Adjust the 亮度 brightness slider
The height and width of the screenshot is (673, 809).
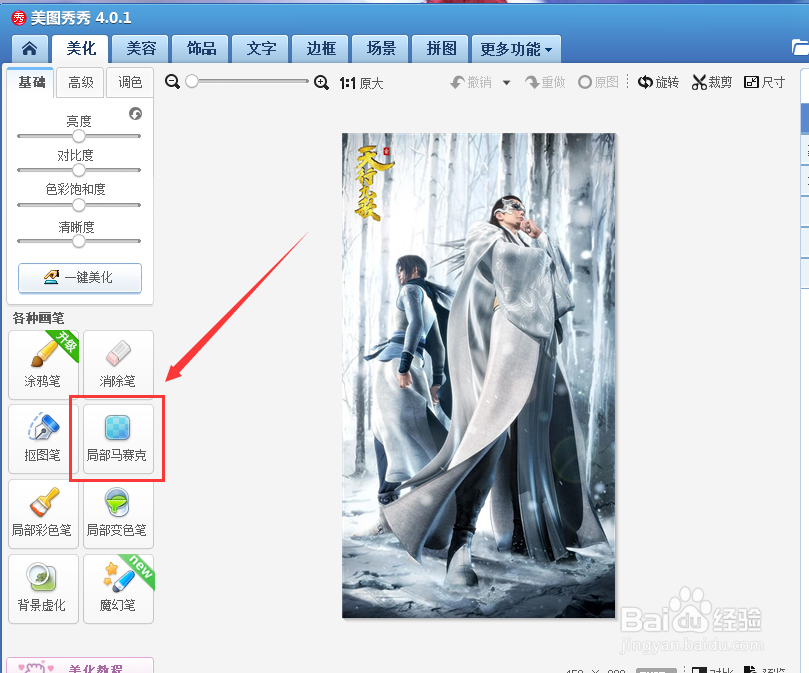coord(78,136)
